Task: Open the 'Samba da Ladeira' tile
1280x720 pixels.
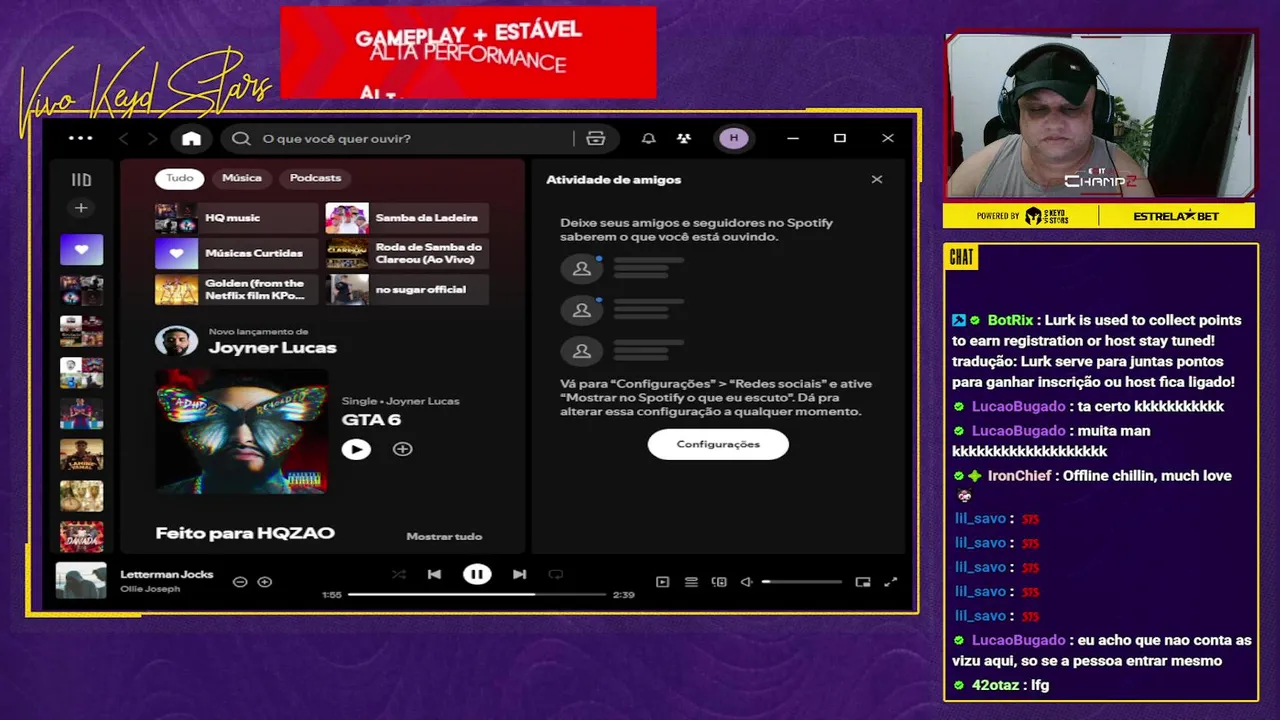Action: coord(407,218)
